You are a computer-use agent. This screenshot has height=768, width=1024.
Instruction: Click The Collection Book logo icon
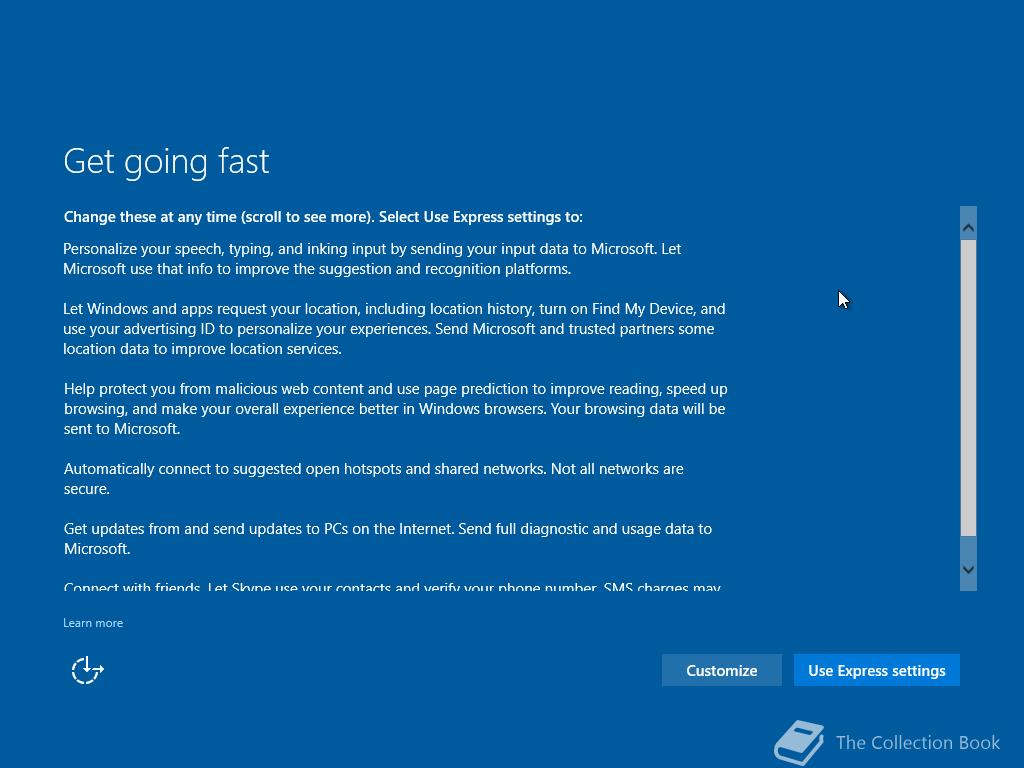tap(799, 743)
